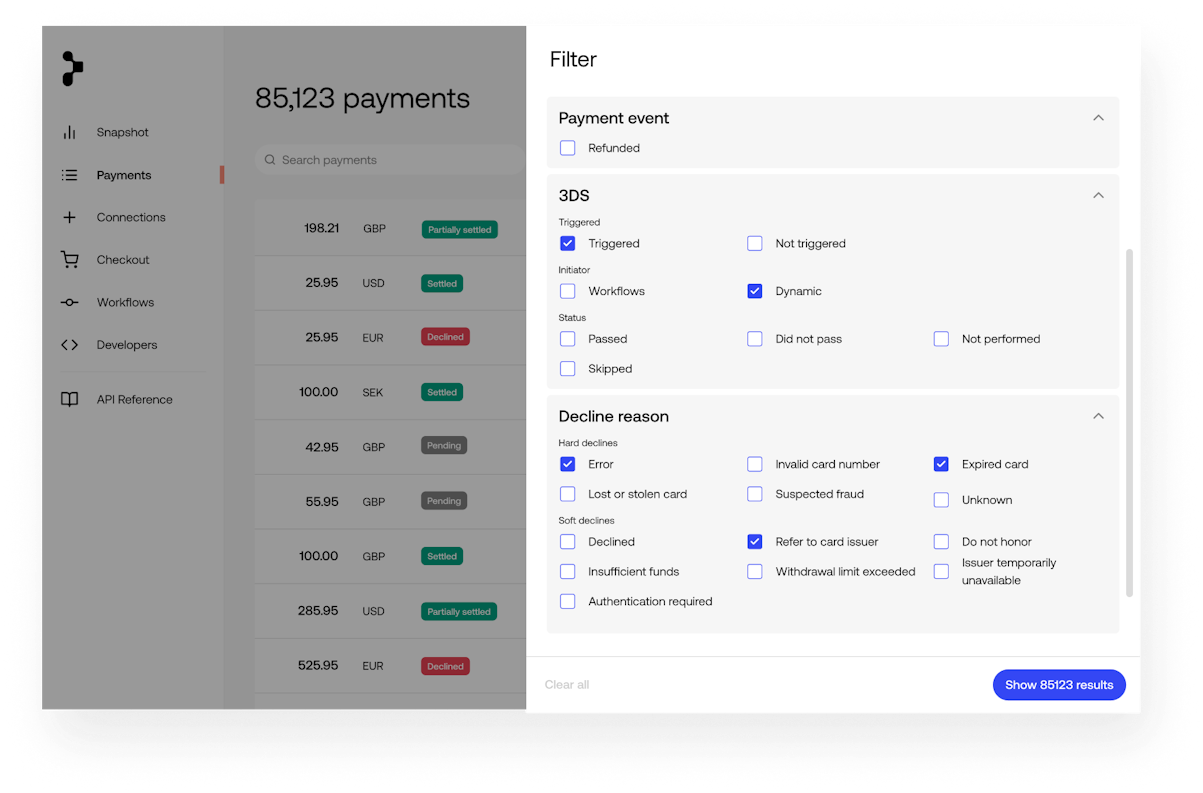Open API Reference link
The width and height of the screenshot is (1203, 793).
134,399
